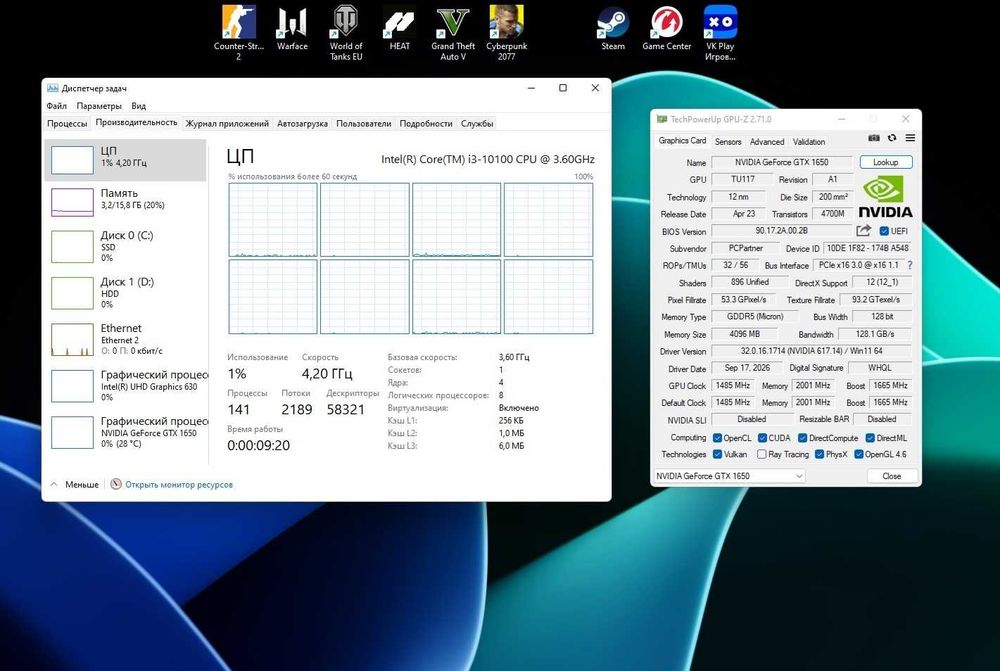Toggle the PhysX checkbox
The width and height of the screenshot is (1000, 671).
coord(820,454)
